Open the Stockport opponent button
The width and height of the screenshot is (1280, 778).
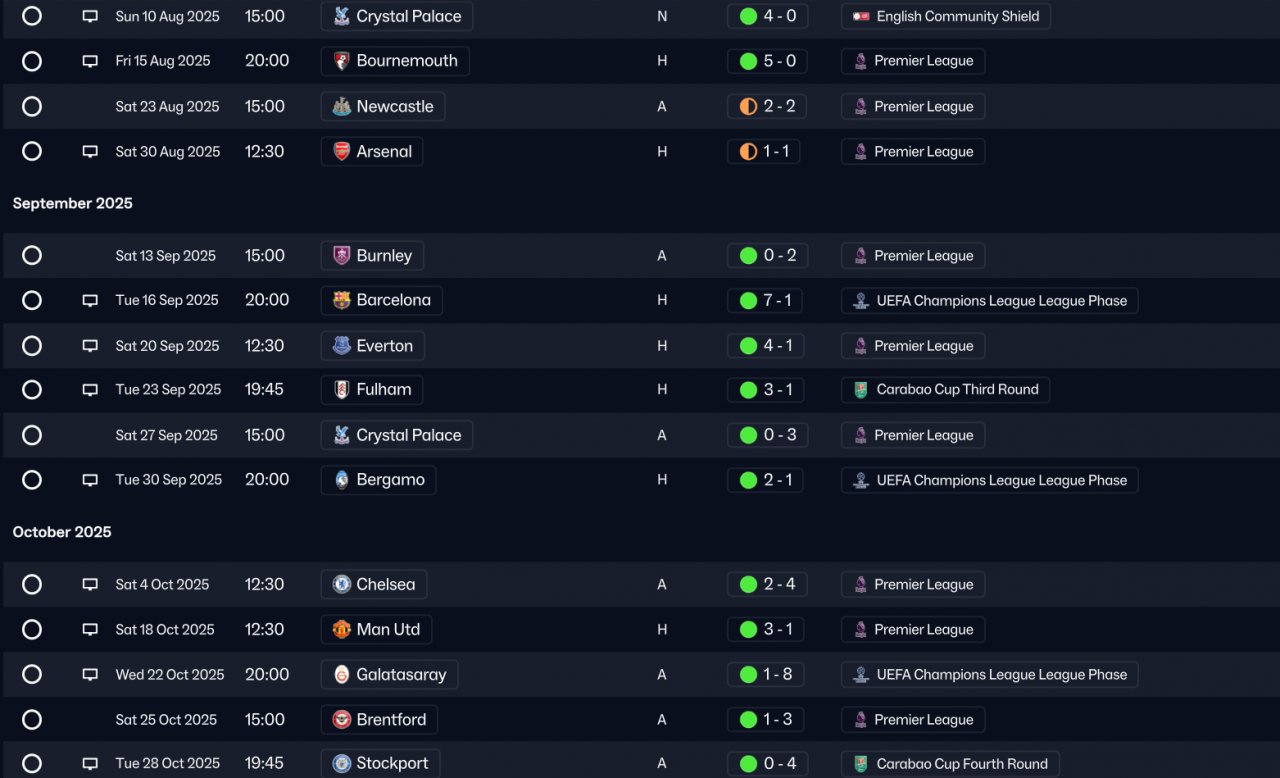click(x=380, y=763)
